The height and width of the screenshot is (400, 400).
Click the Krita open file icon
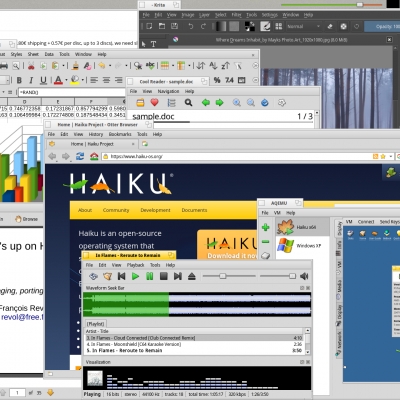click(x=162, y=26)
